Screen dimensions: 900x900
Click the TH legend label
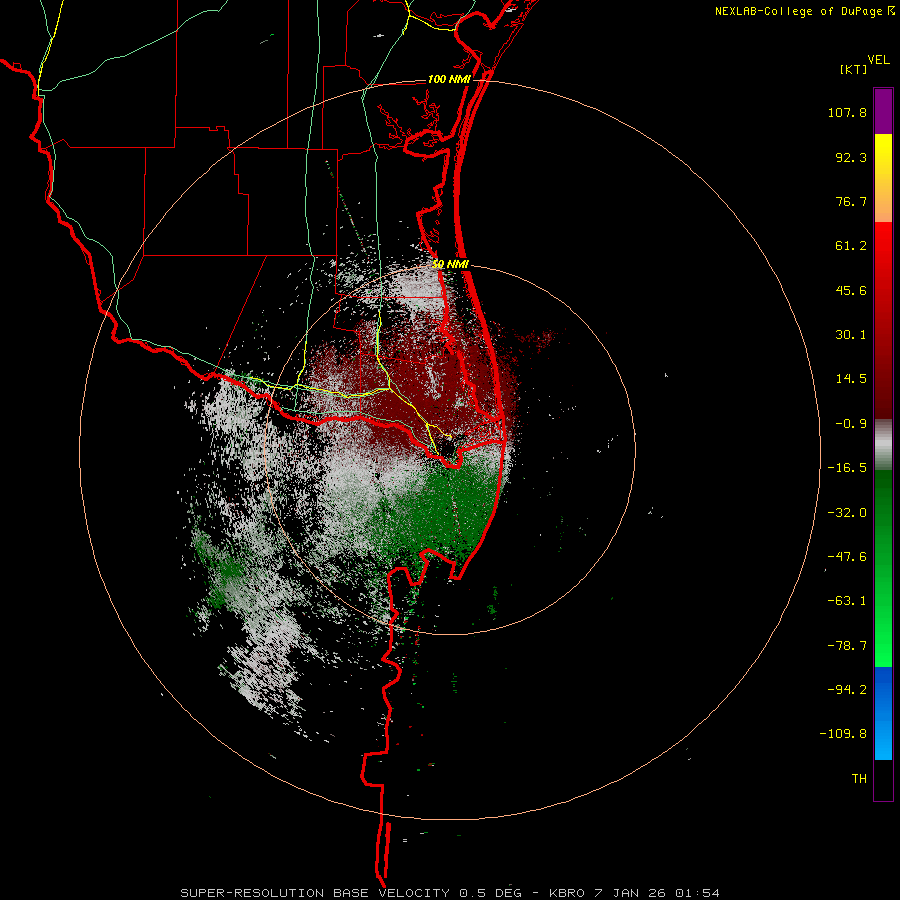(x=859, y=779)
